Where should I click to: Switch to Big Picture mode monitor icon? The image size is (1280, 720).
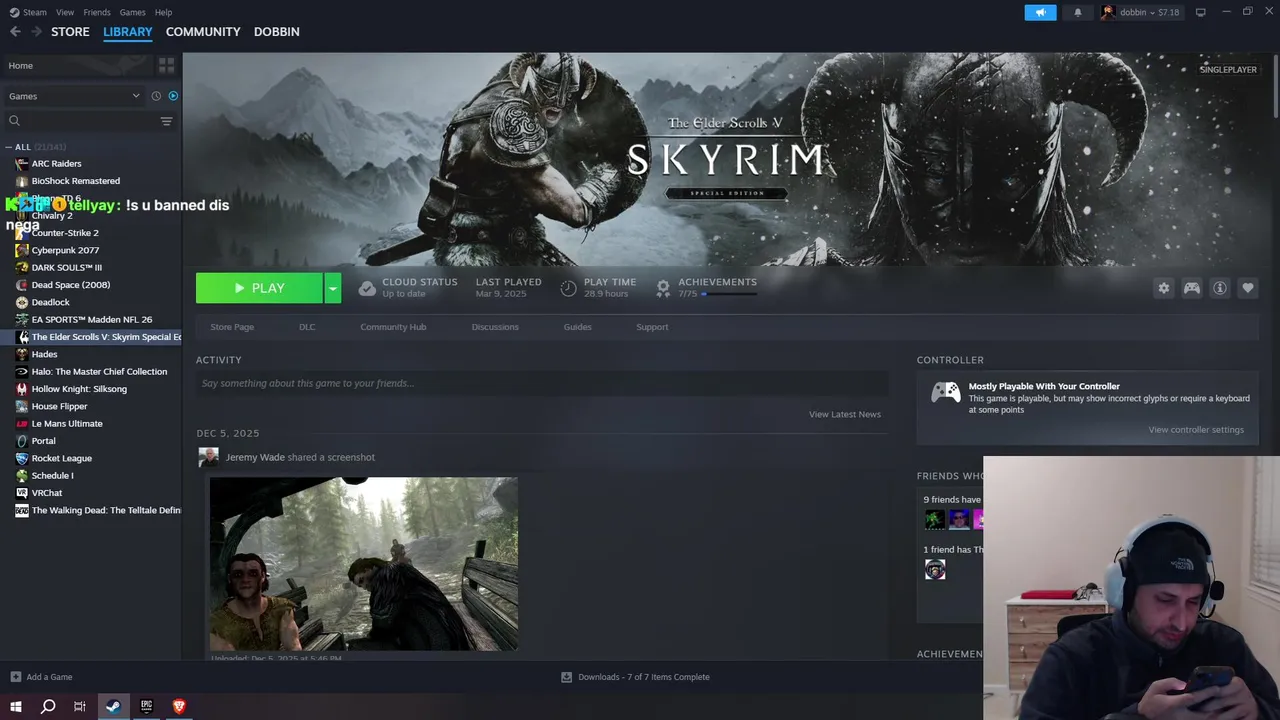[1200, 12]
